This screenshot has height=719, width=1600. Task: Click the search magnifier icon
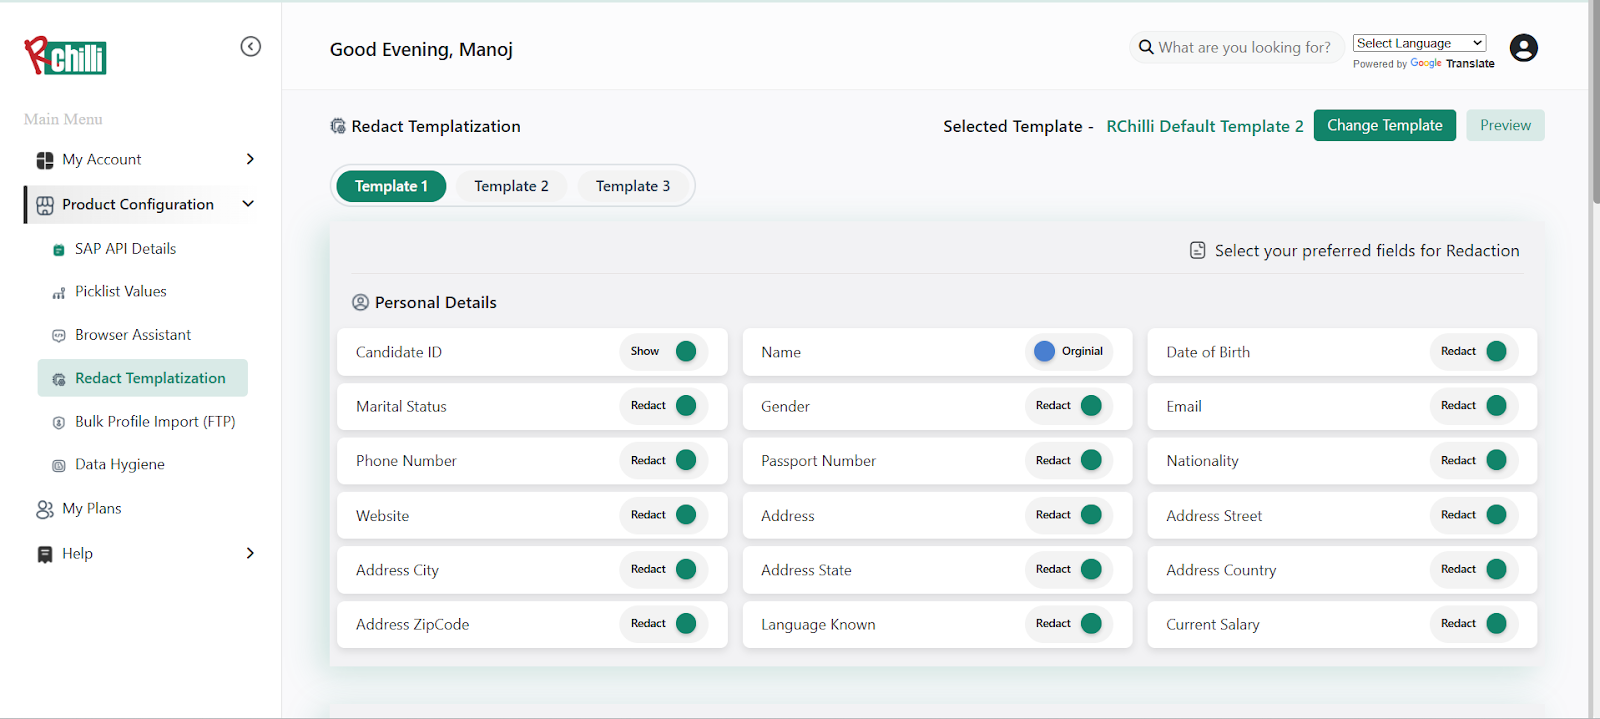(1146, 47)
